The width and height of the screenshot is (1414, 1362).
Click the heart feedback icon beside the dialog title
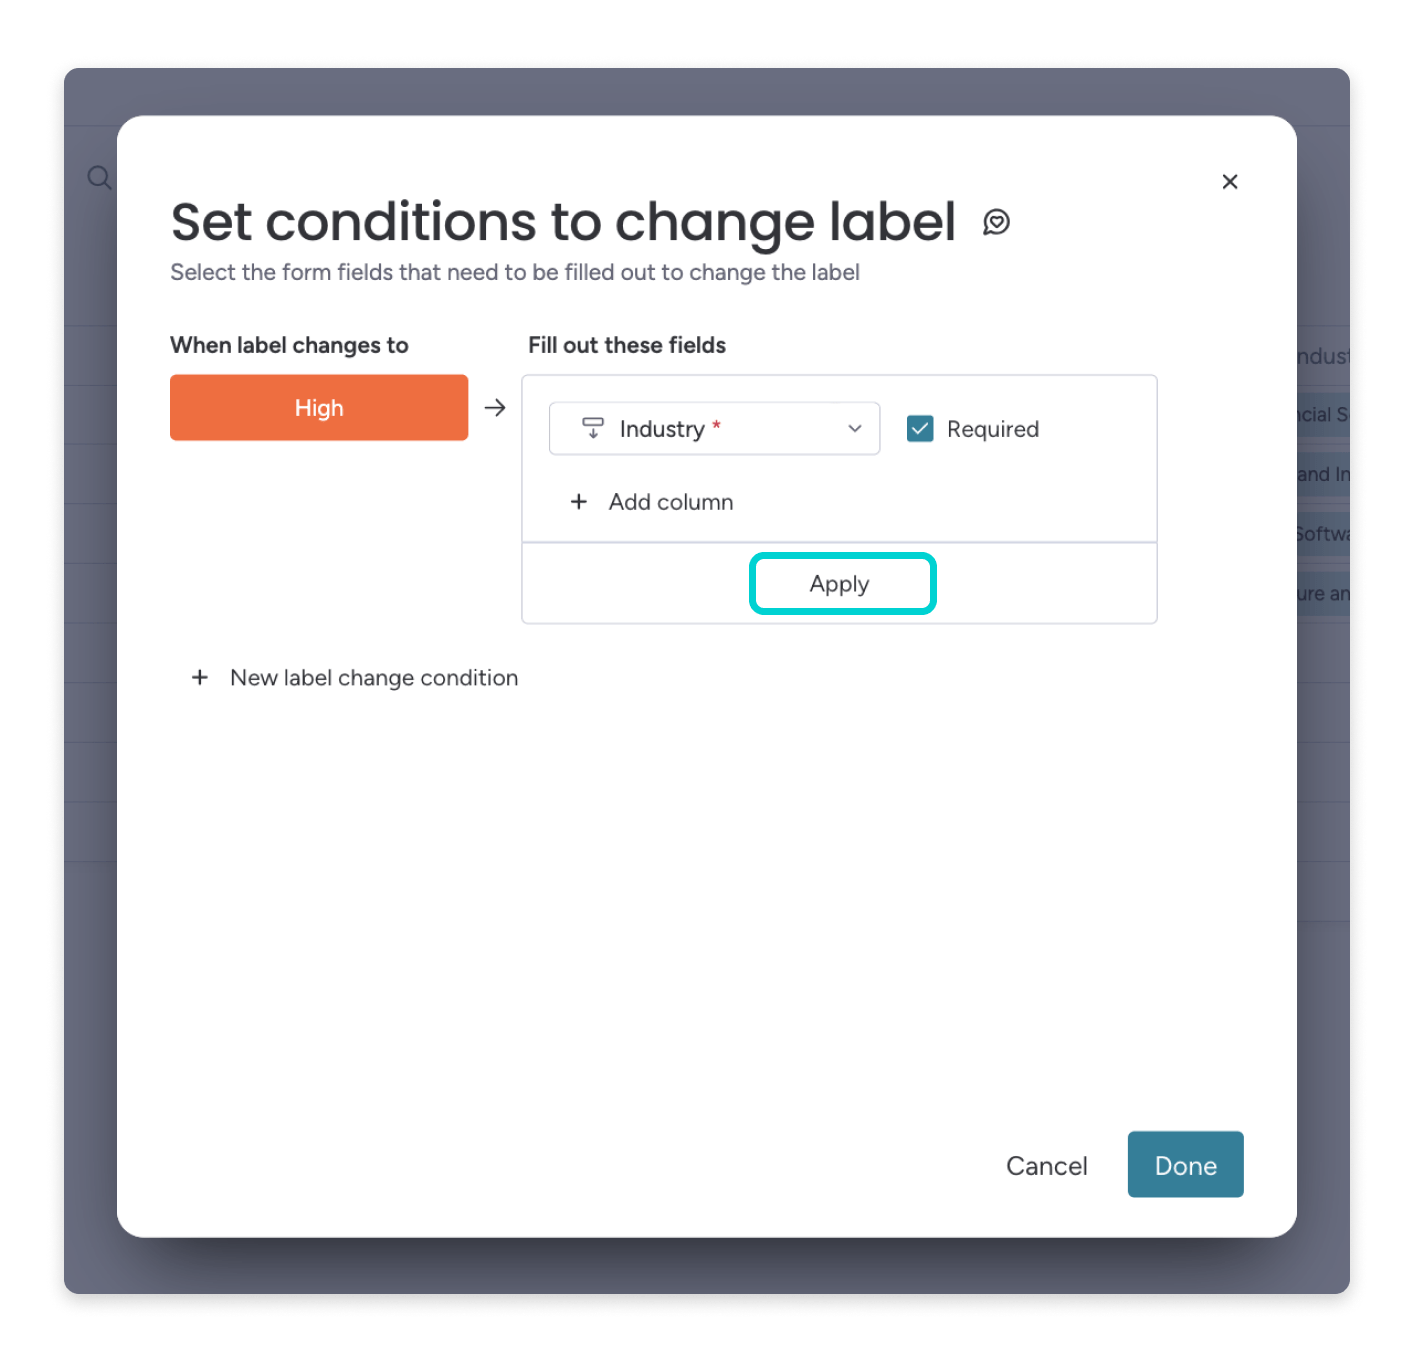pyautogui.click(x=997, y=223)
